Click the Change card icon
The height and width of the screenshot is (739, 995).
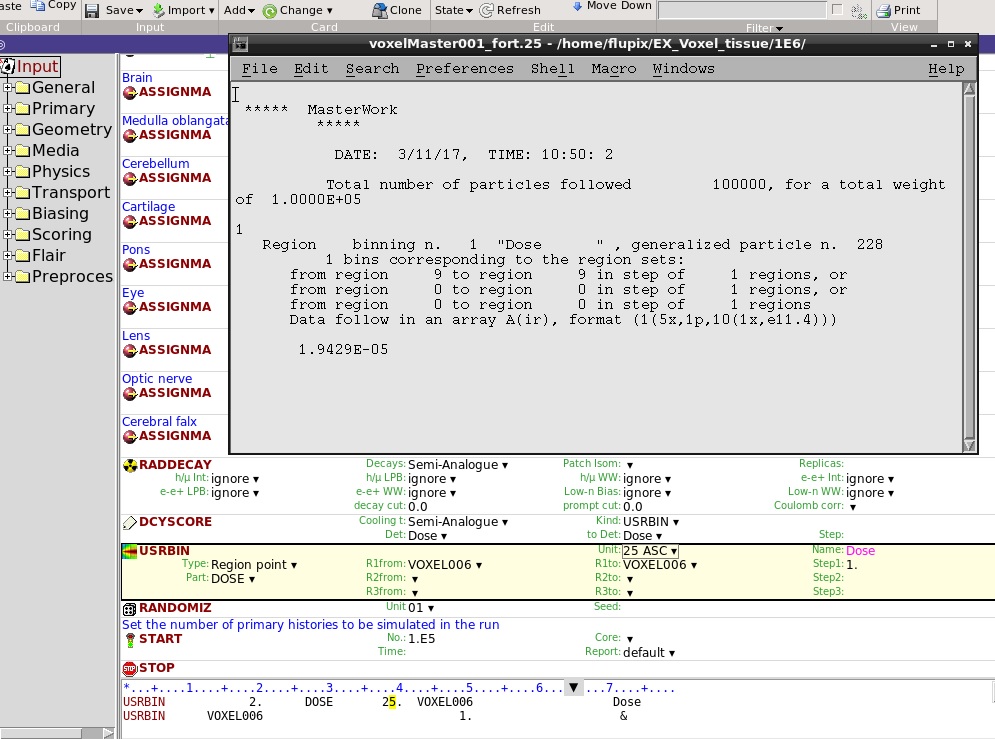coord(270,11)
